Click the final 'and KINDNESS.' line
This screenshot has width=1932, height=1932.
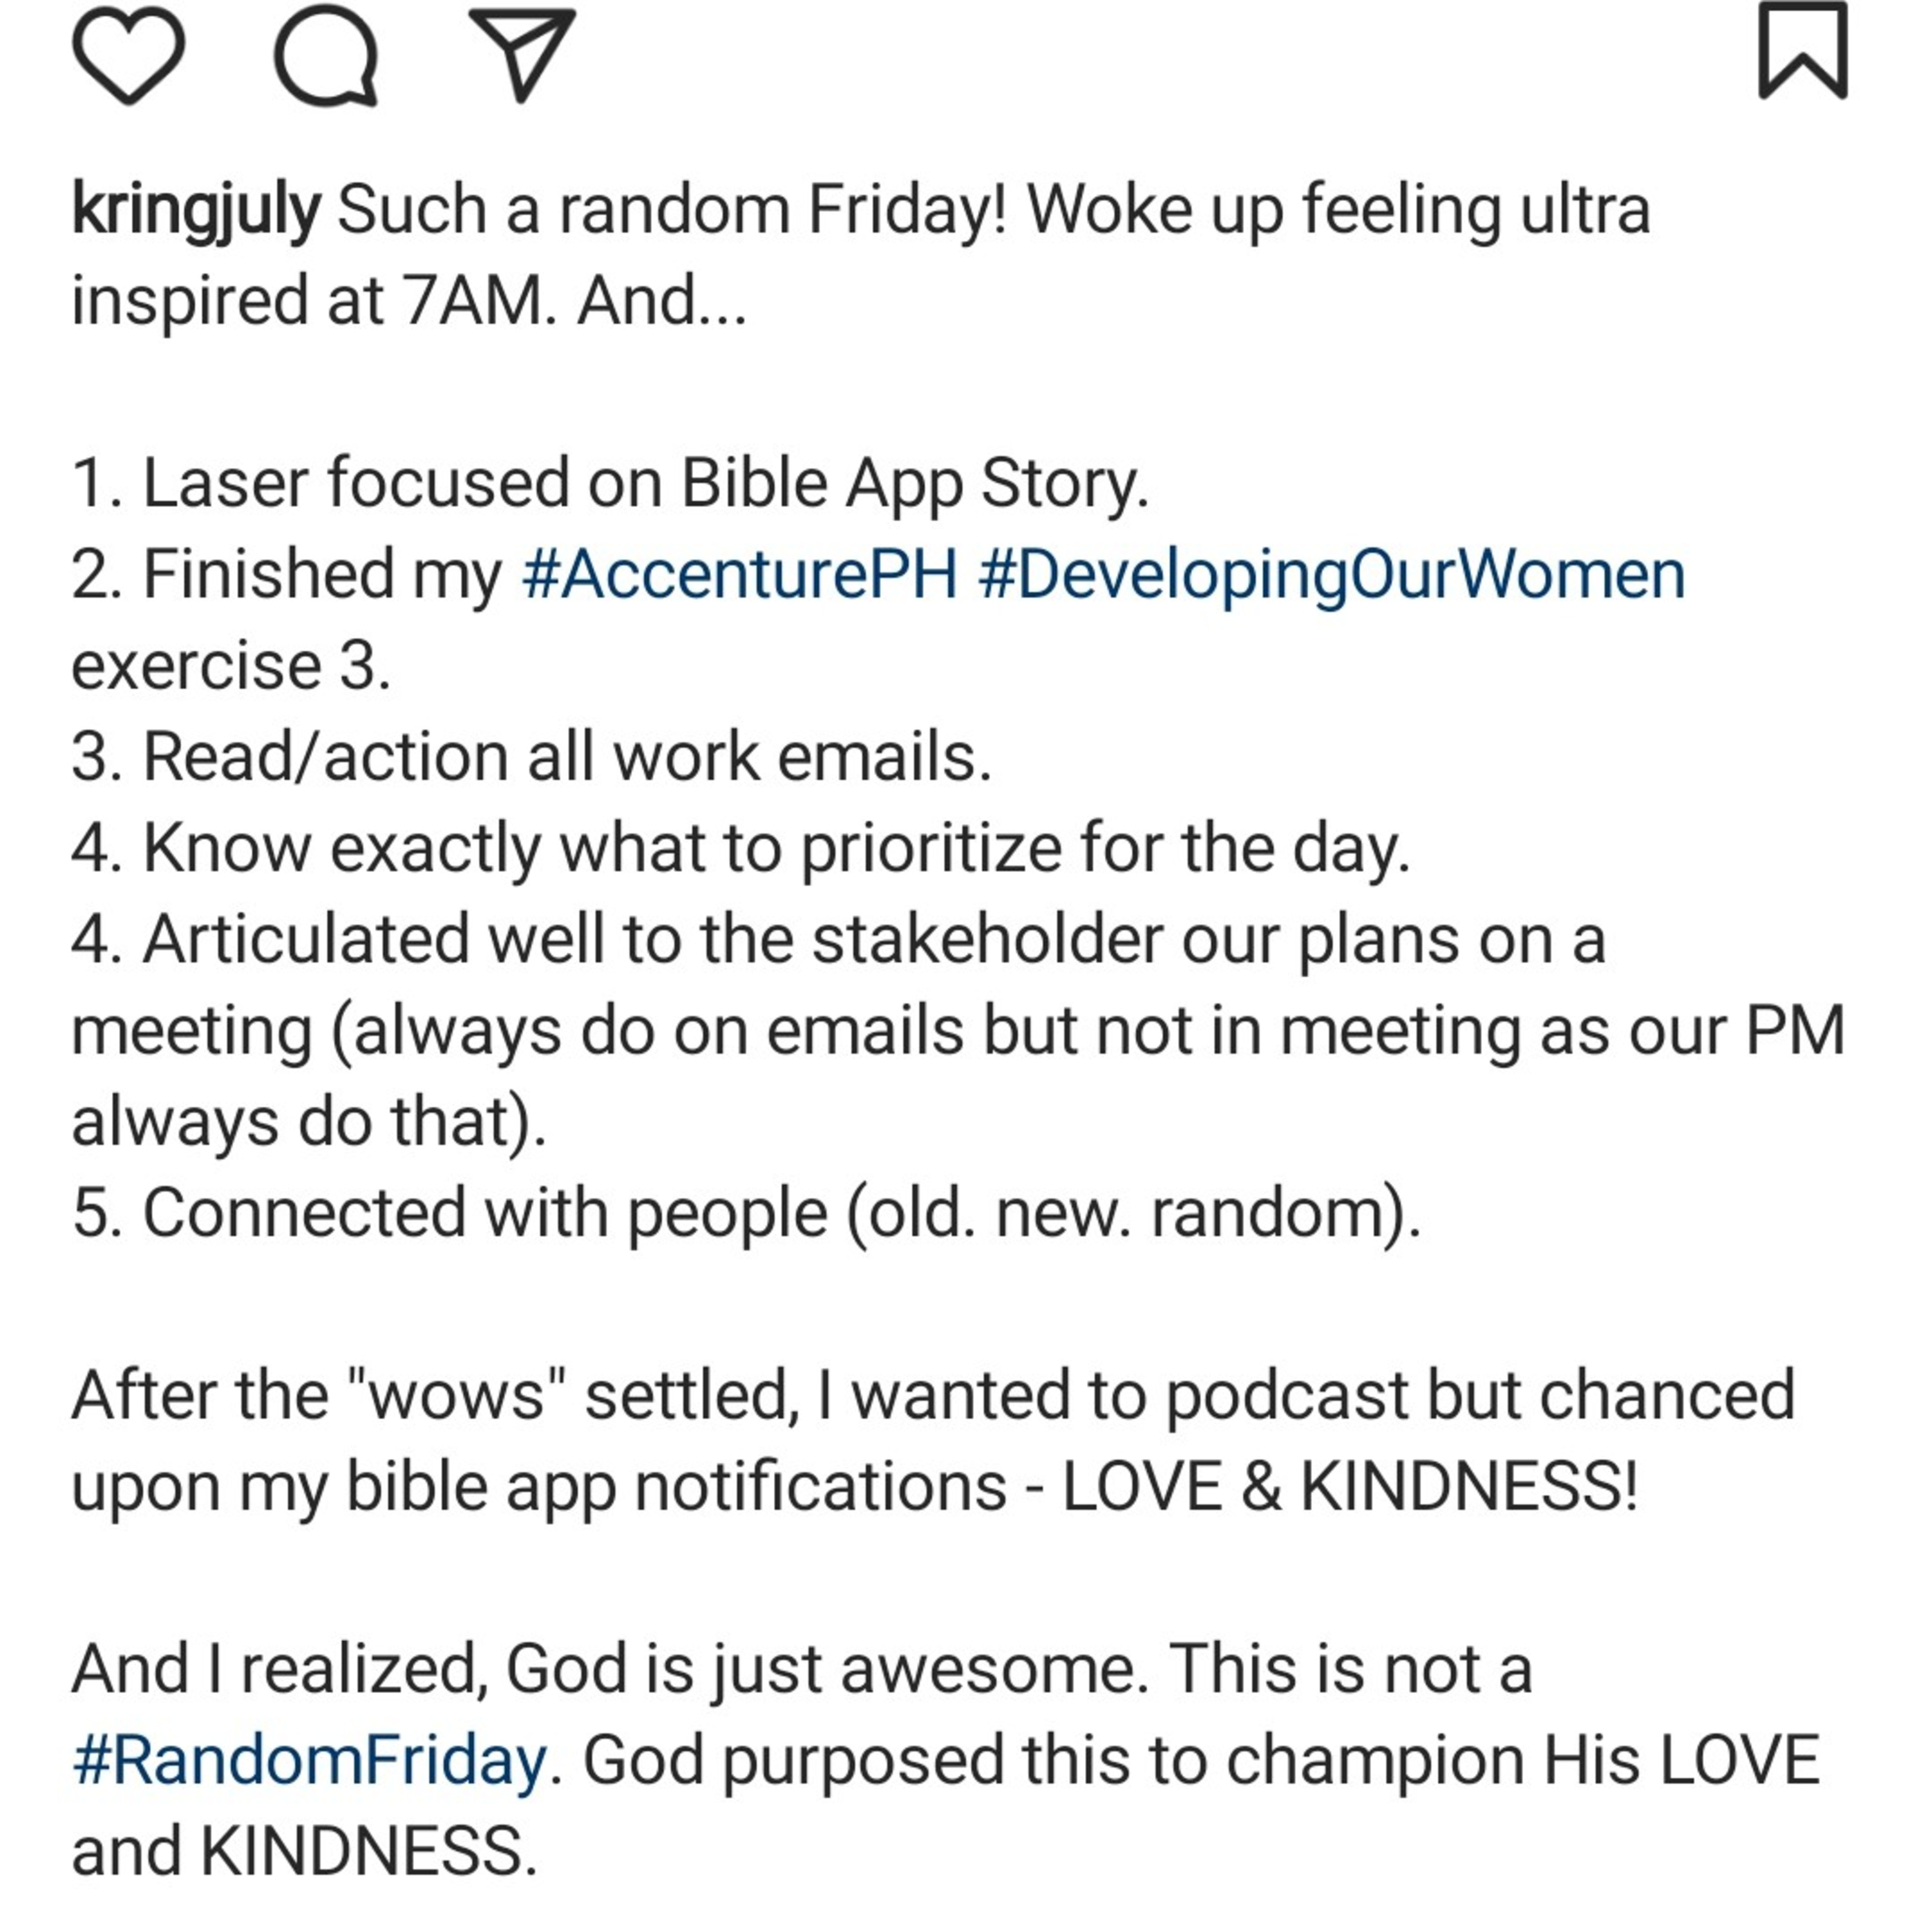click(304, 1851)
